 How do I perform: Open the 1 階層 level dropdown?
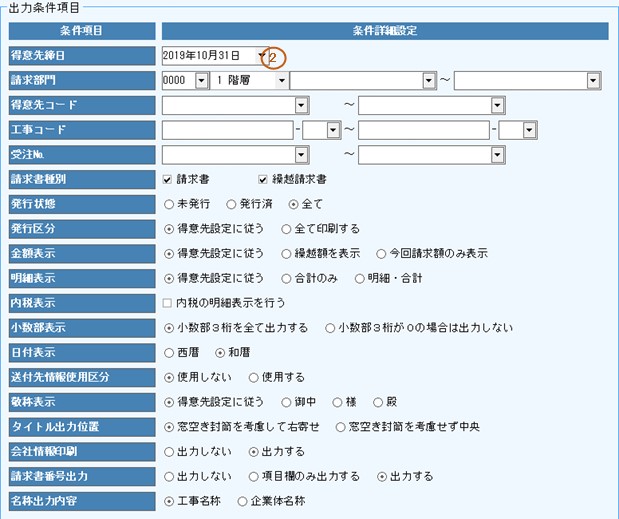point(282,80)
